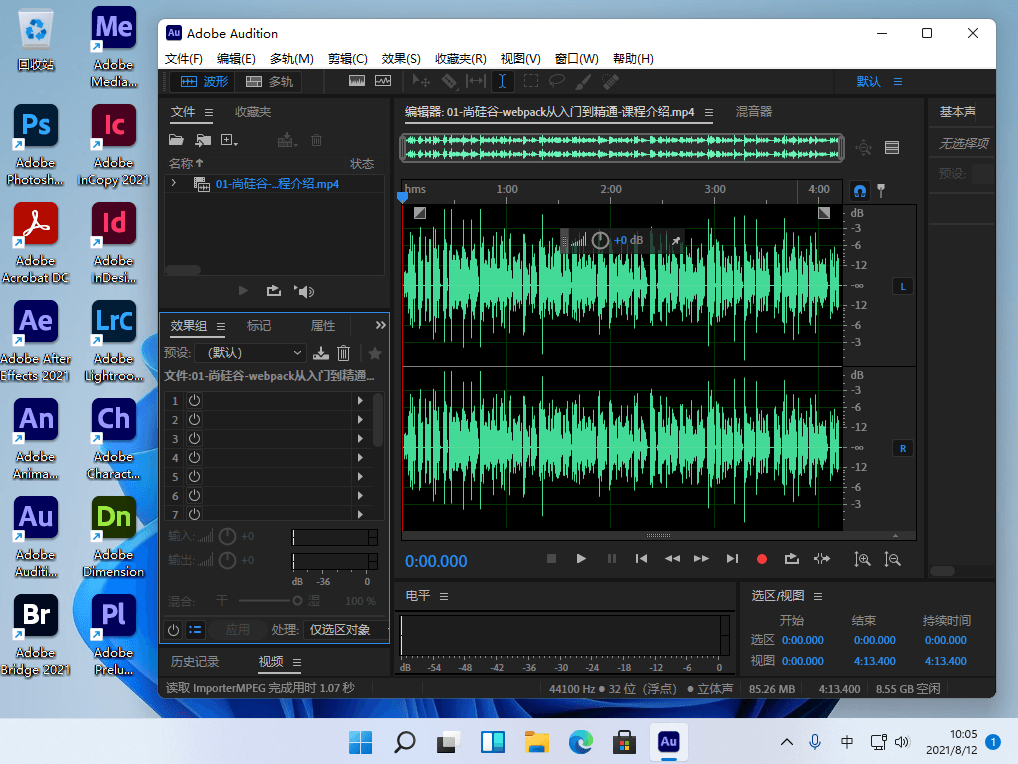Toggle loop playback icon
Screen dimensions: 1018x764
click(x=791, y=558)
